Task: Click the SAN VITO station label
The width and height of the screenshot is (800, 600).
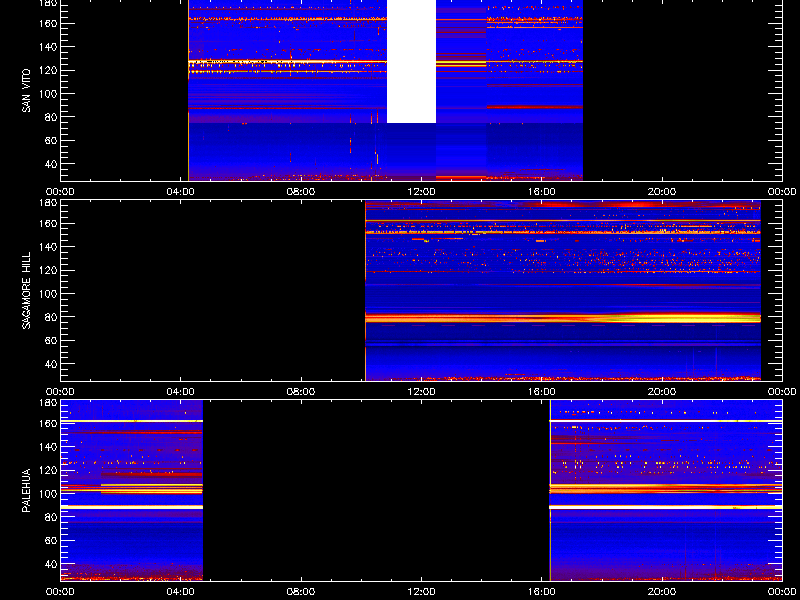Action: point(26,90)
